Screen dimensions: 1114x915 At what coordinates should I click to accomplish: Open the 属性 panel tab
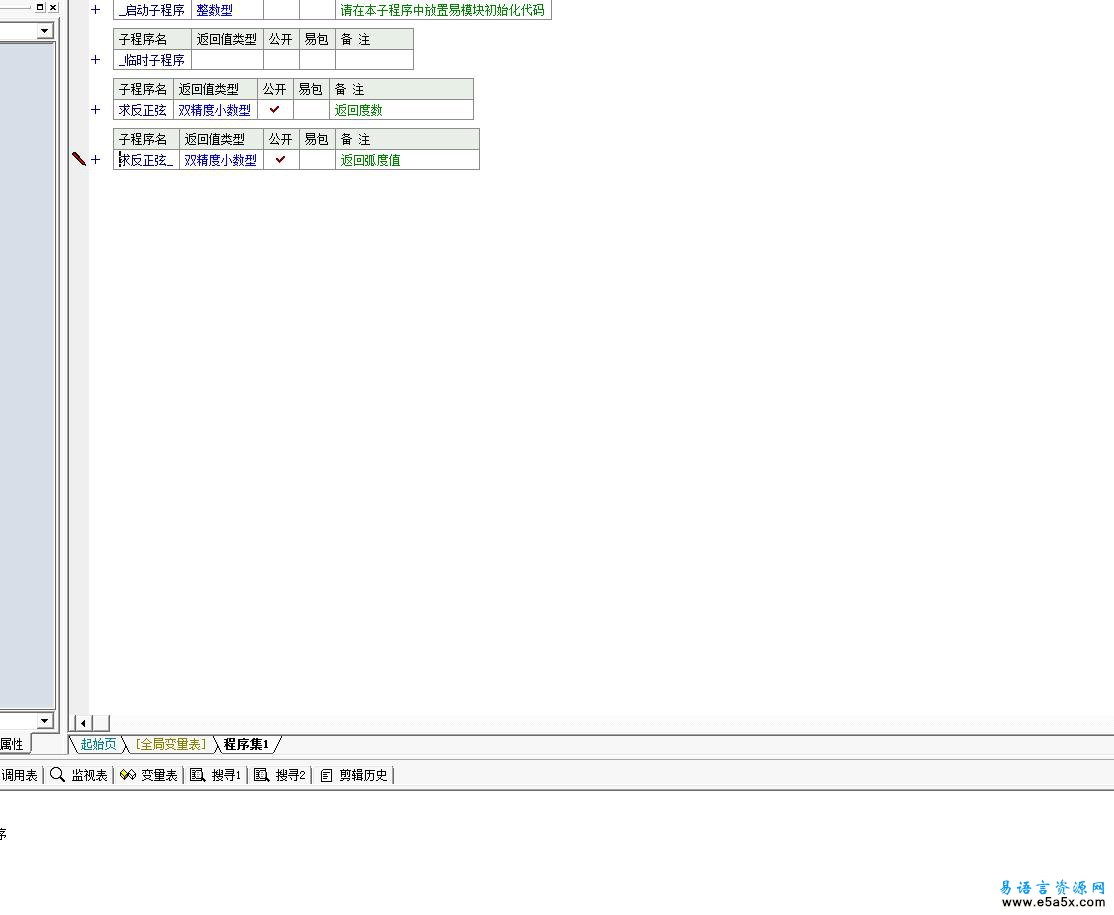click(13, 744)
